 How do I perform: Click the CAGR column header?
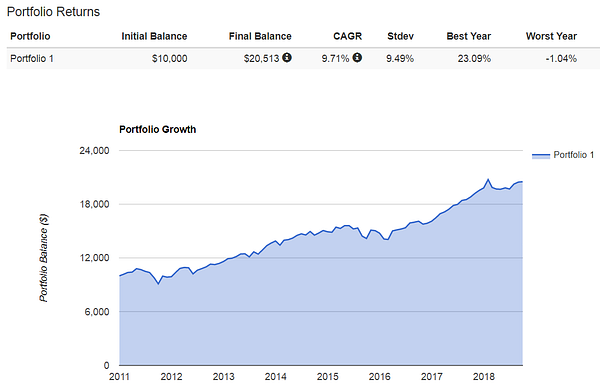[347, 36]
